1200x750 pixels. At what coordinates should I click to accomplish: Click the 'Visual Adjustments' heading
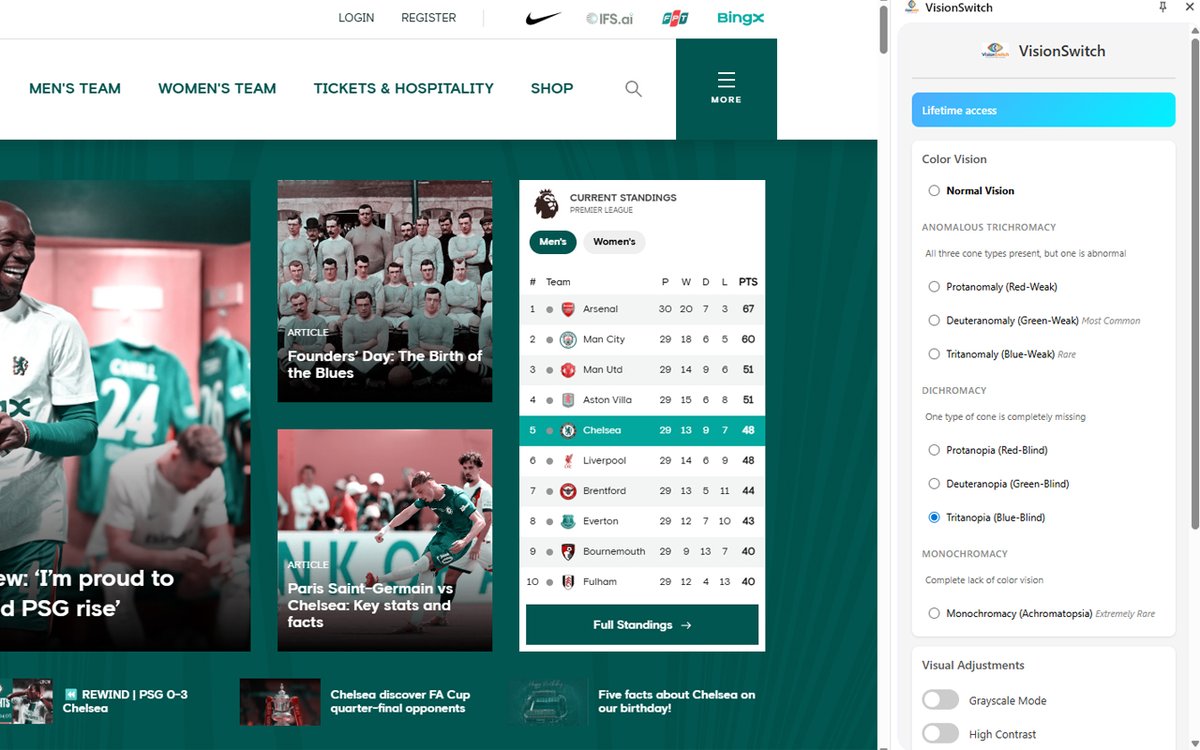973,665
